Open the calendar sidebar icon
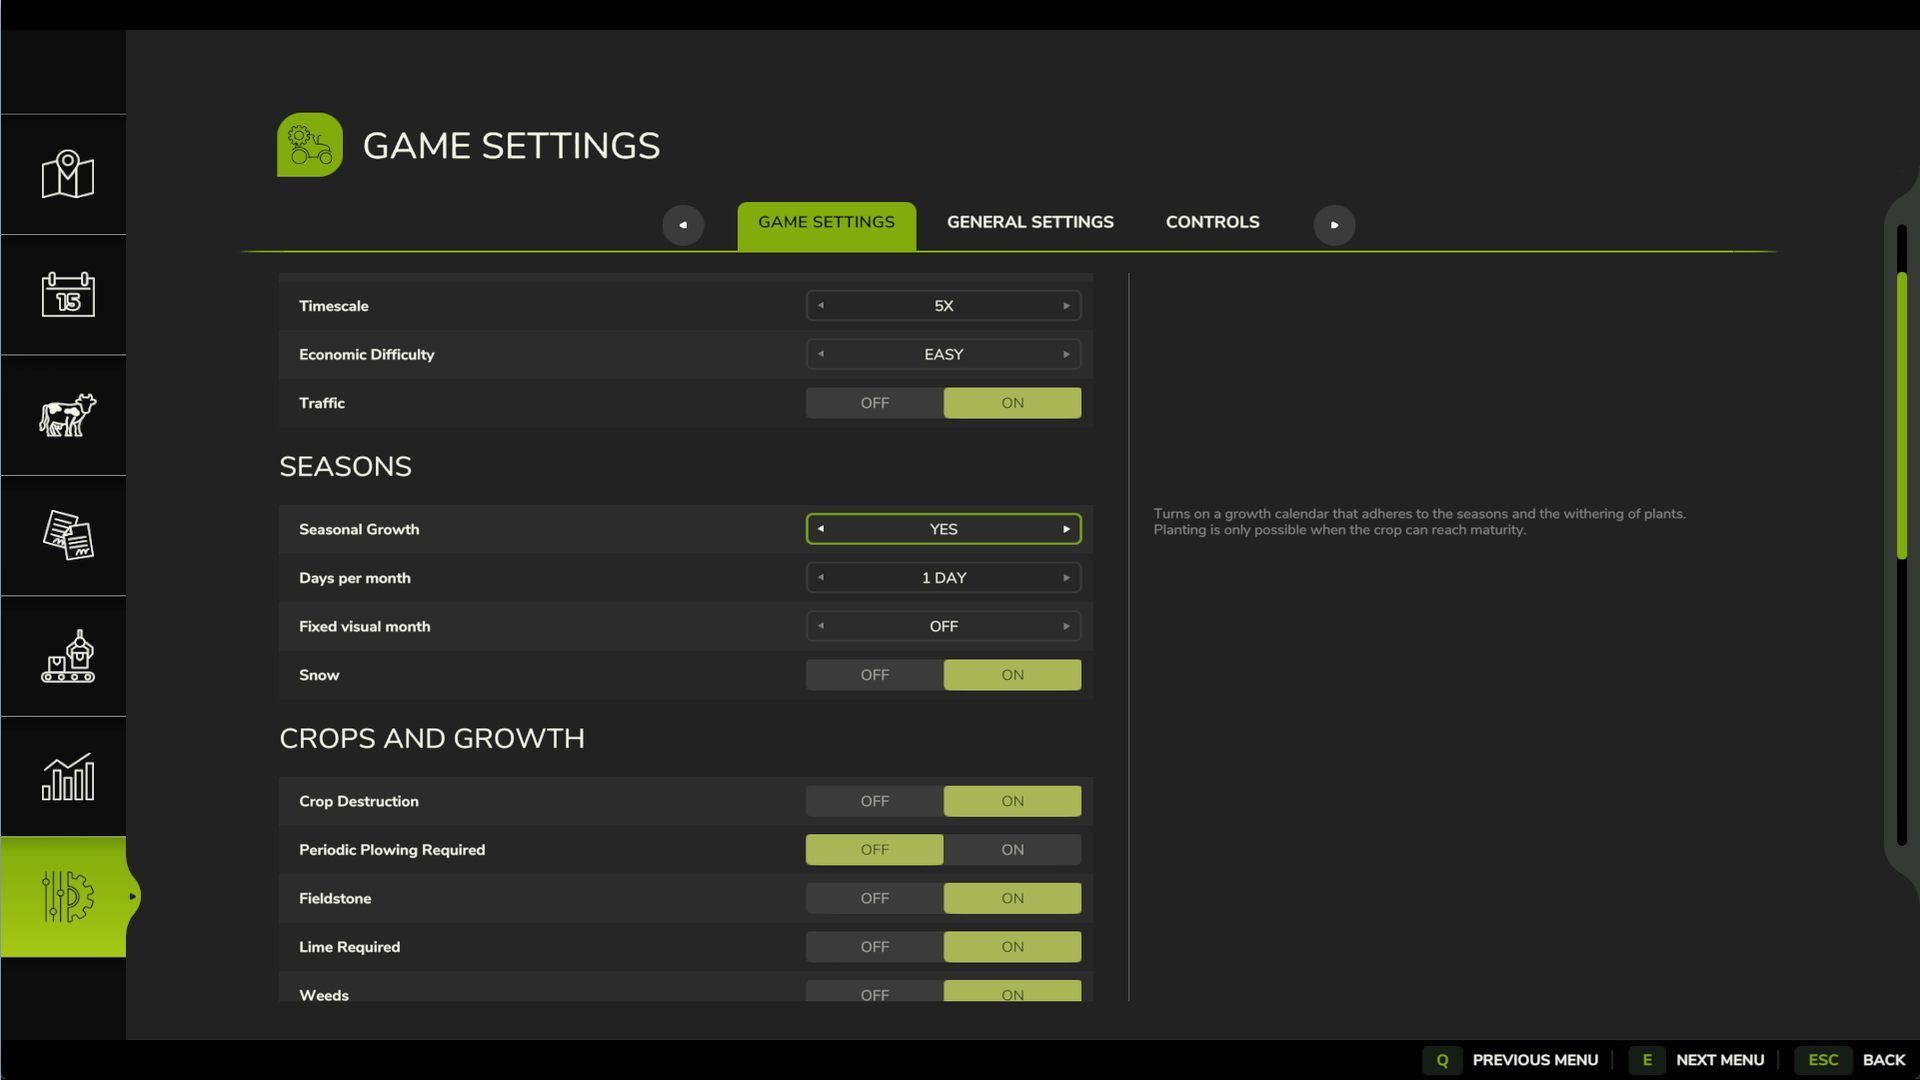The width and height of the screenshot is (1920, 1080). 67,295
